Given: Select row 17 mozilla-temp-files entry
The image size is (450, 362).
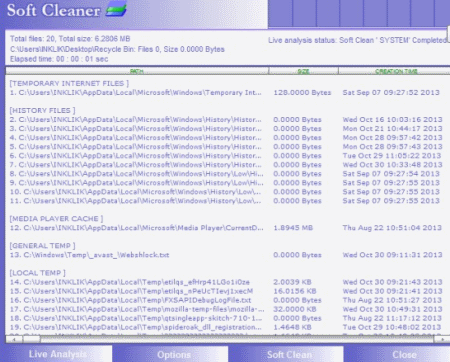Looking at the screenshot, I should point(137,309).
